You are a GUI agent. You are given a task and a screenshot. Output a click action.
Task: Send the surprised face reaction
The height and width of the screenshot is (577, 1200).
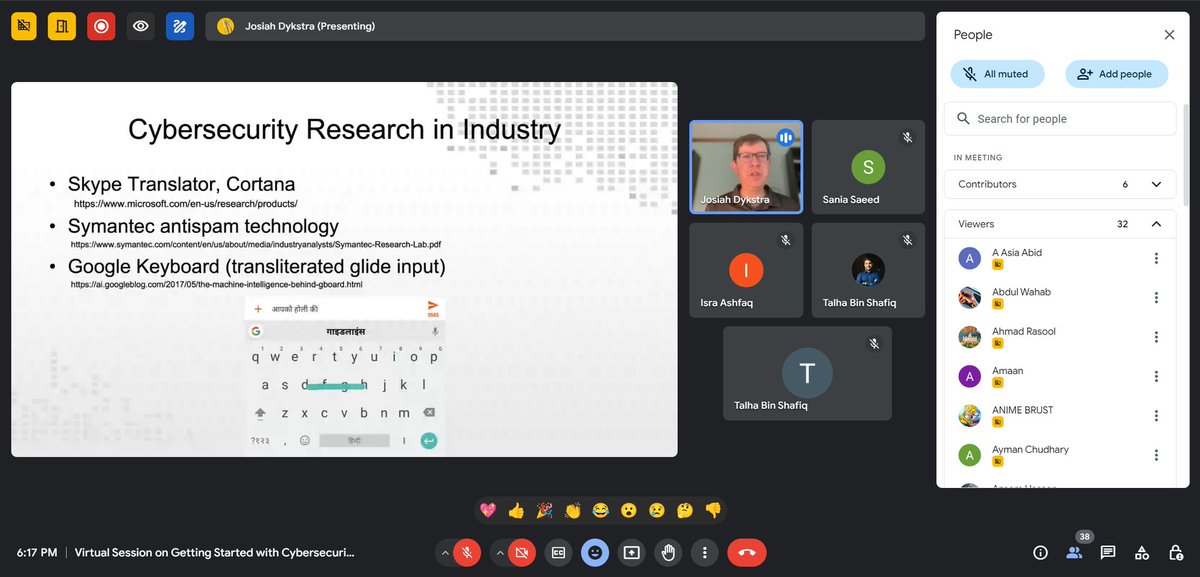[628, 510]
